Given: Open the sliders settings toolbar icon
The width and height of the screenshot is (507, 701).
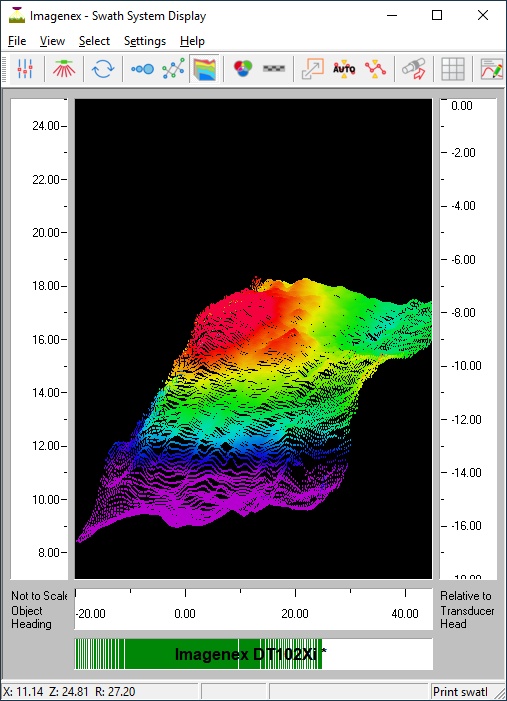Looking at the screenshot, I should (x=25, y=69).
